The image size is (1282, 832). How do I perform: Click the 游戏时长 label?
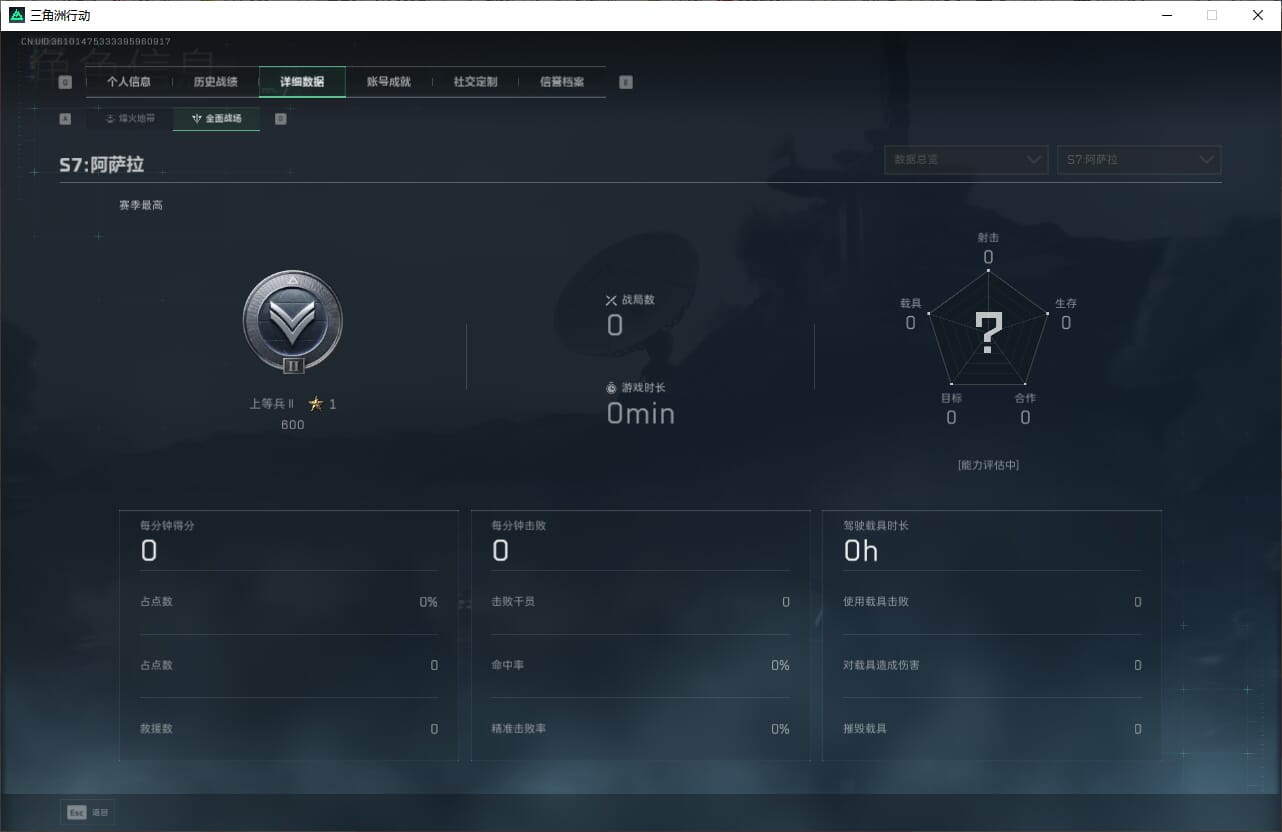click(x=643, y=387)
